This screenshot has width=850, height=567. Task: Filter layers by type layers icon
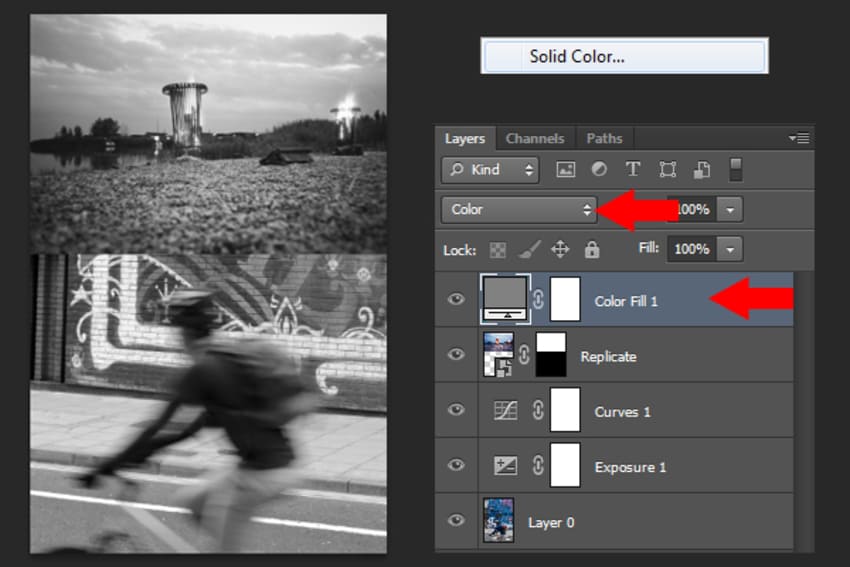[633, 169]
